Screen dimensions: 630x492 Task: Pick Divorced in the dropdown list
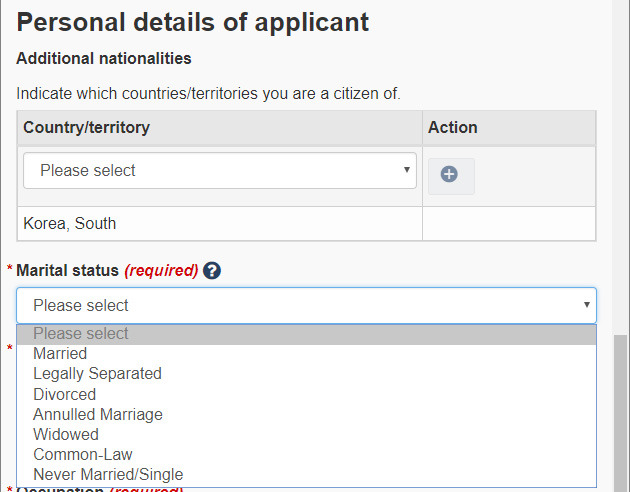(306, 394)
